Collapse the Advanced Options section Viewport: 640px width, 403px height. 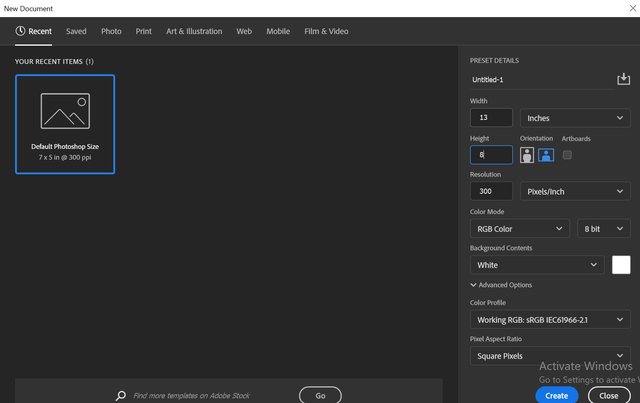click(501, 285)
